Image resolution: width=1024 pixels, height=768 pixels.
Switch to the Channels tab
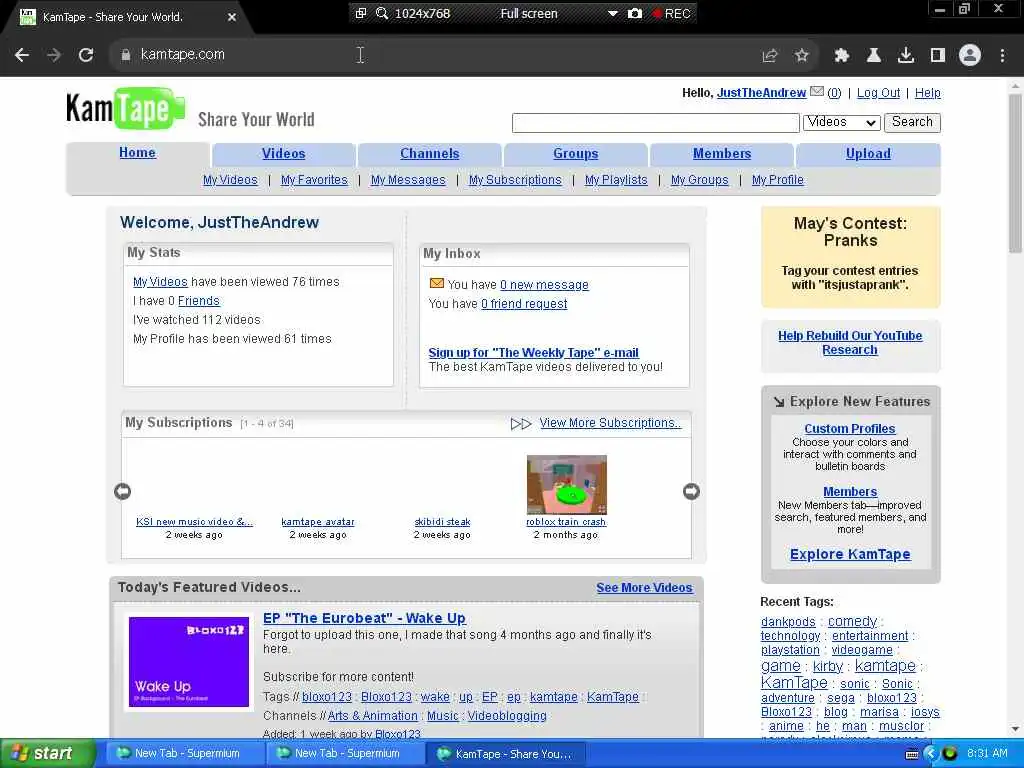click(x=430, y=154)
